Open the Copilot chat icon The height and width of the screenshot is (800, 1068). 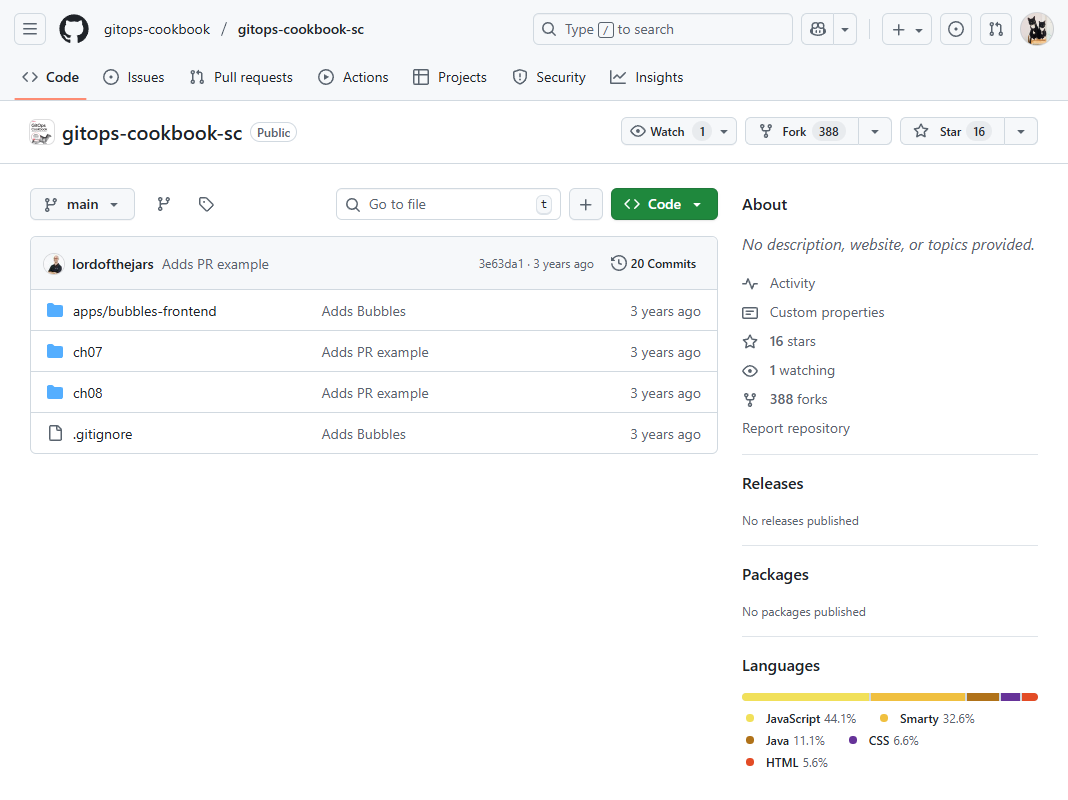click(817, 29)
